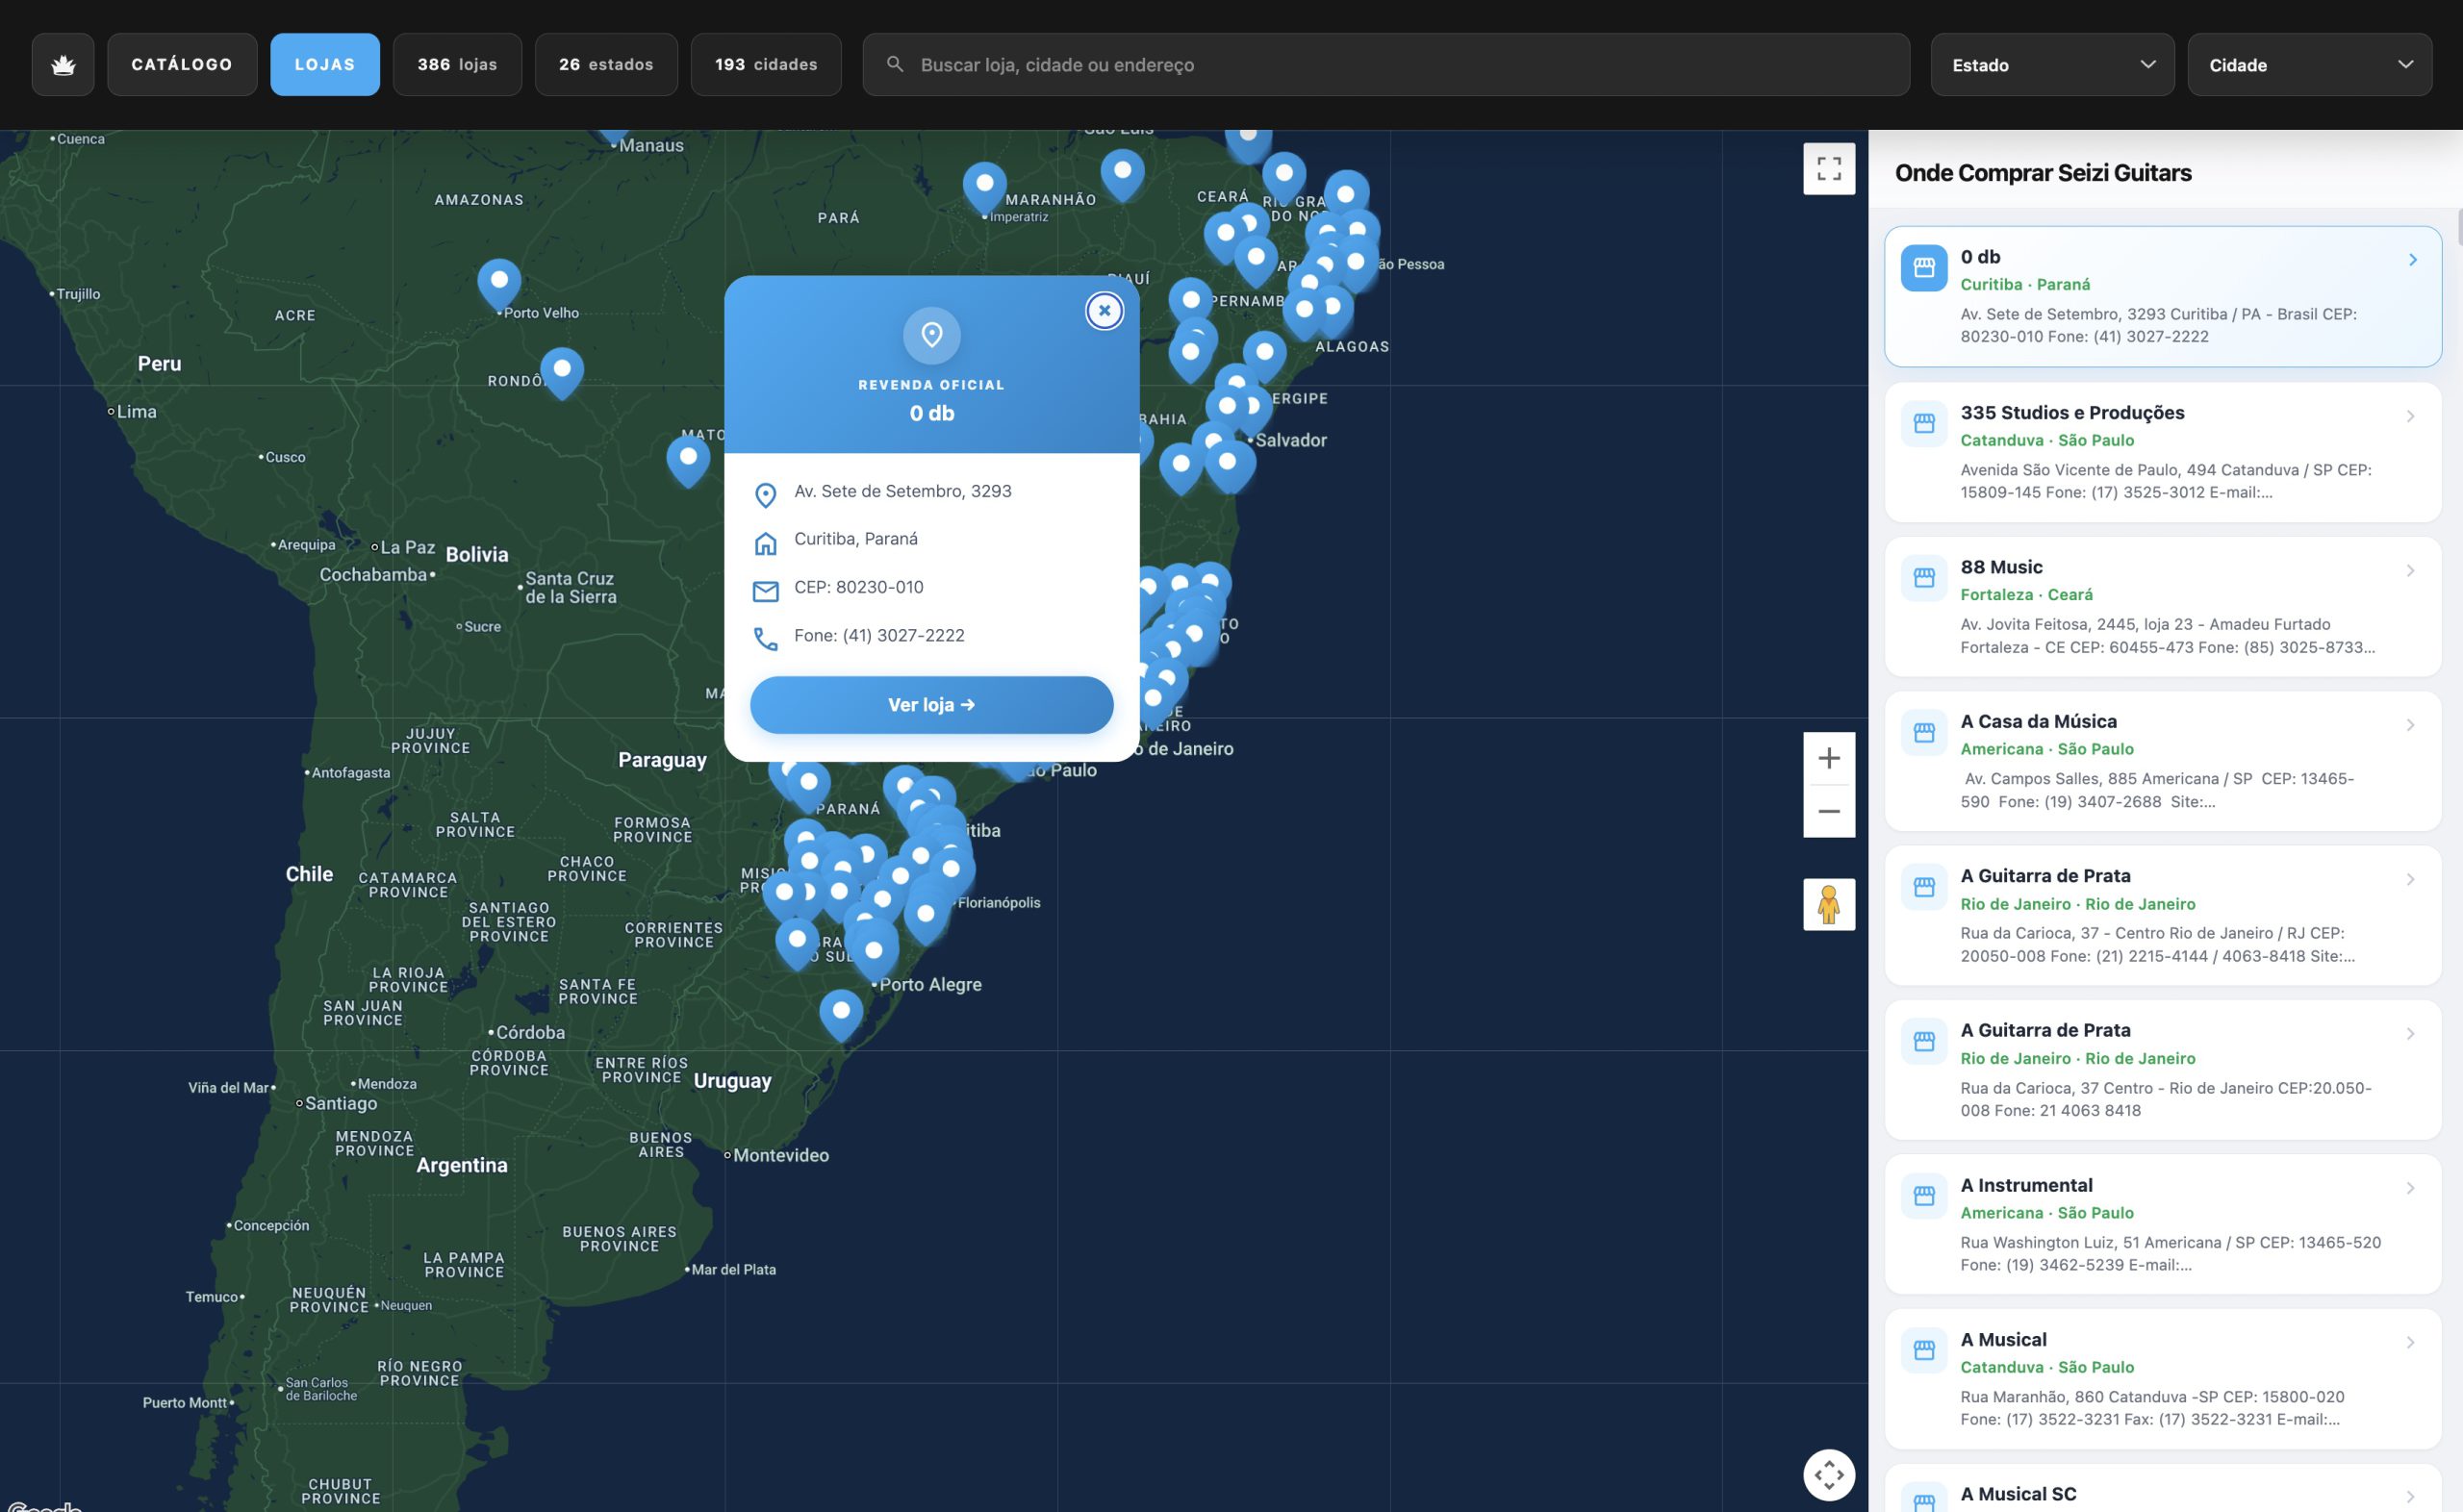Viewport: 2463px width, 1512px height.
Task: Click the Ver loja button
Action: pos(931,705)
